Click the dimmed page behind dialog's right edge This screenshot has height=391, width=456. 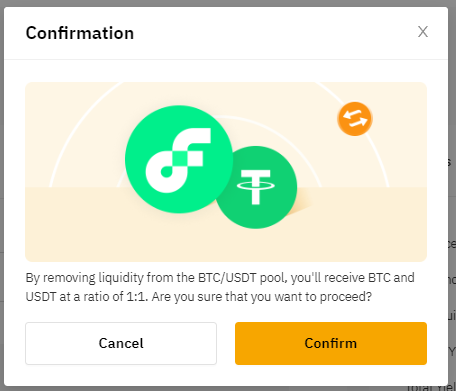[452, 200]
